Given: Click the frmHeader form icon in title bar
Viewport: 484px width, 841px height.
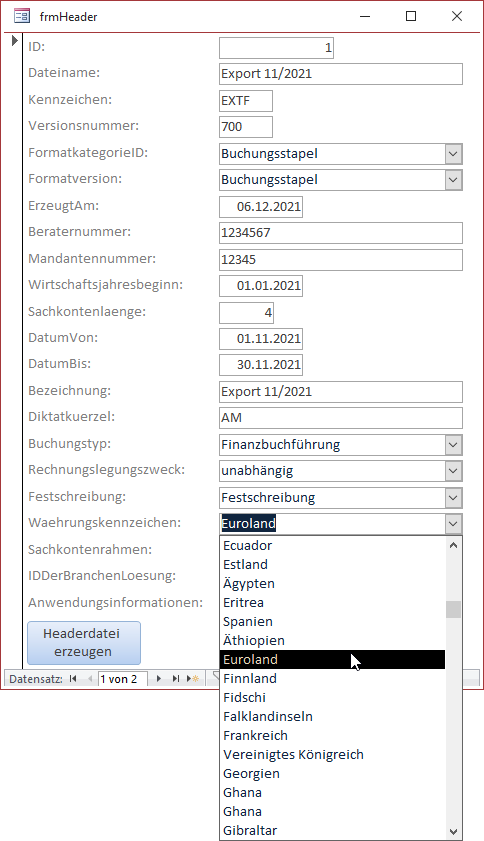Looking at the screenshot, I should [x=22, y=16].
